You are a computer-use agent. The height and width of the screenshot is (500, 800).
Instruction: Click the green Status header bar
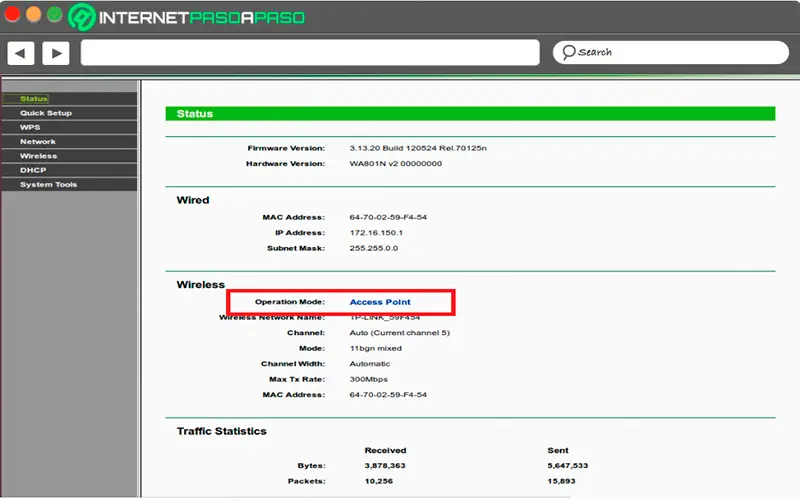(470, 114)
